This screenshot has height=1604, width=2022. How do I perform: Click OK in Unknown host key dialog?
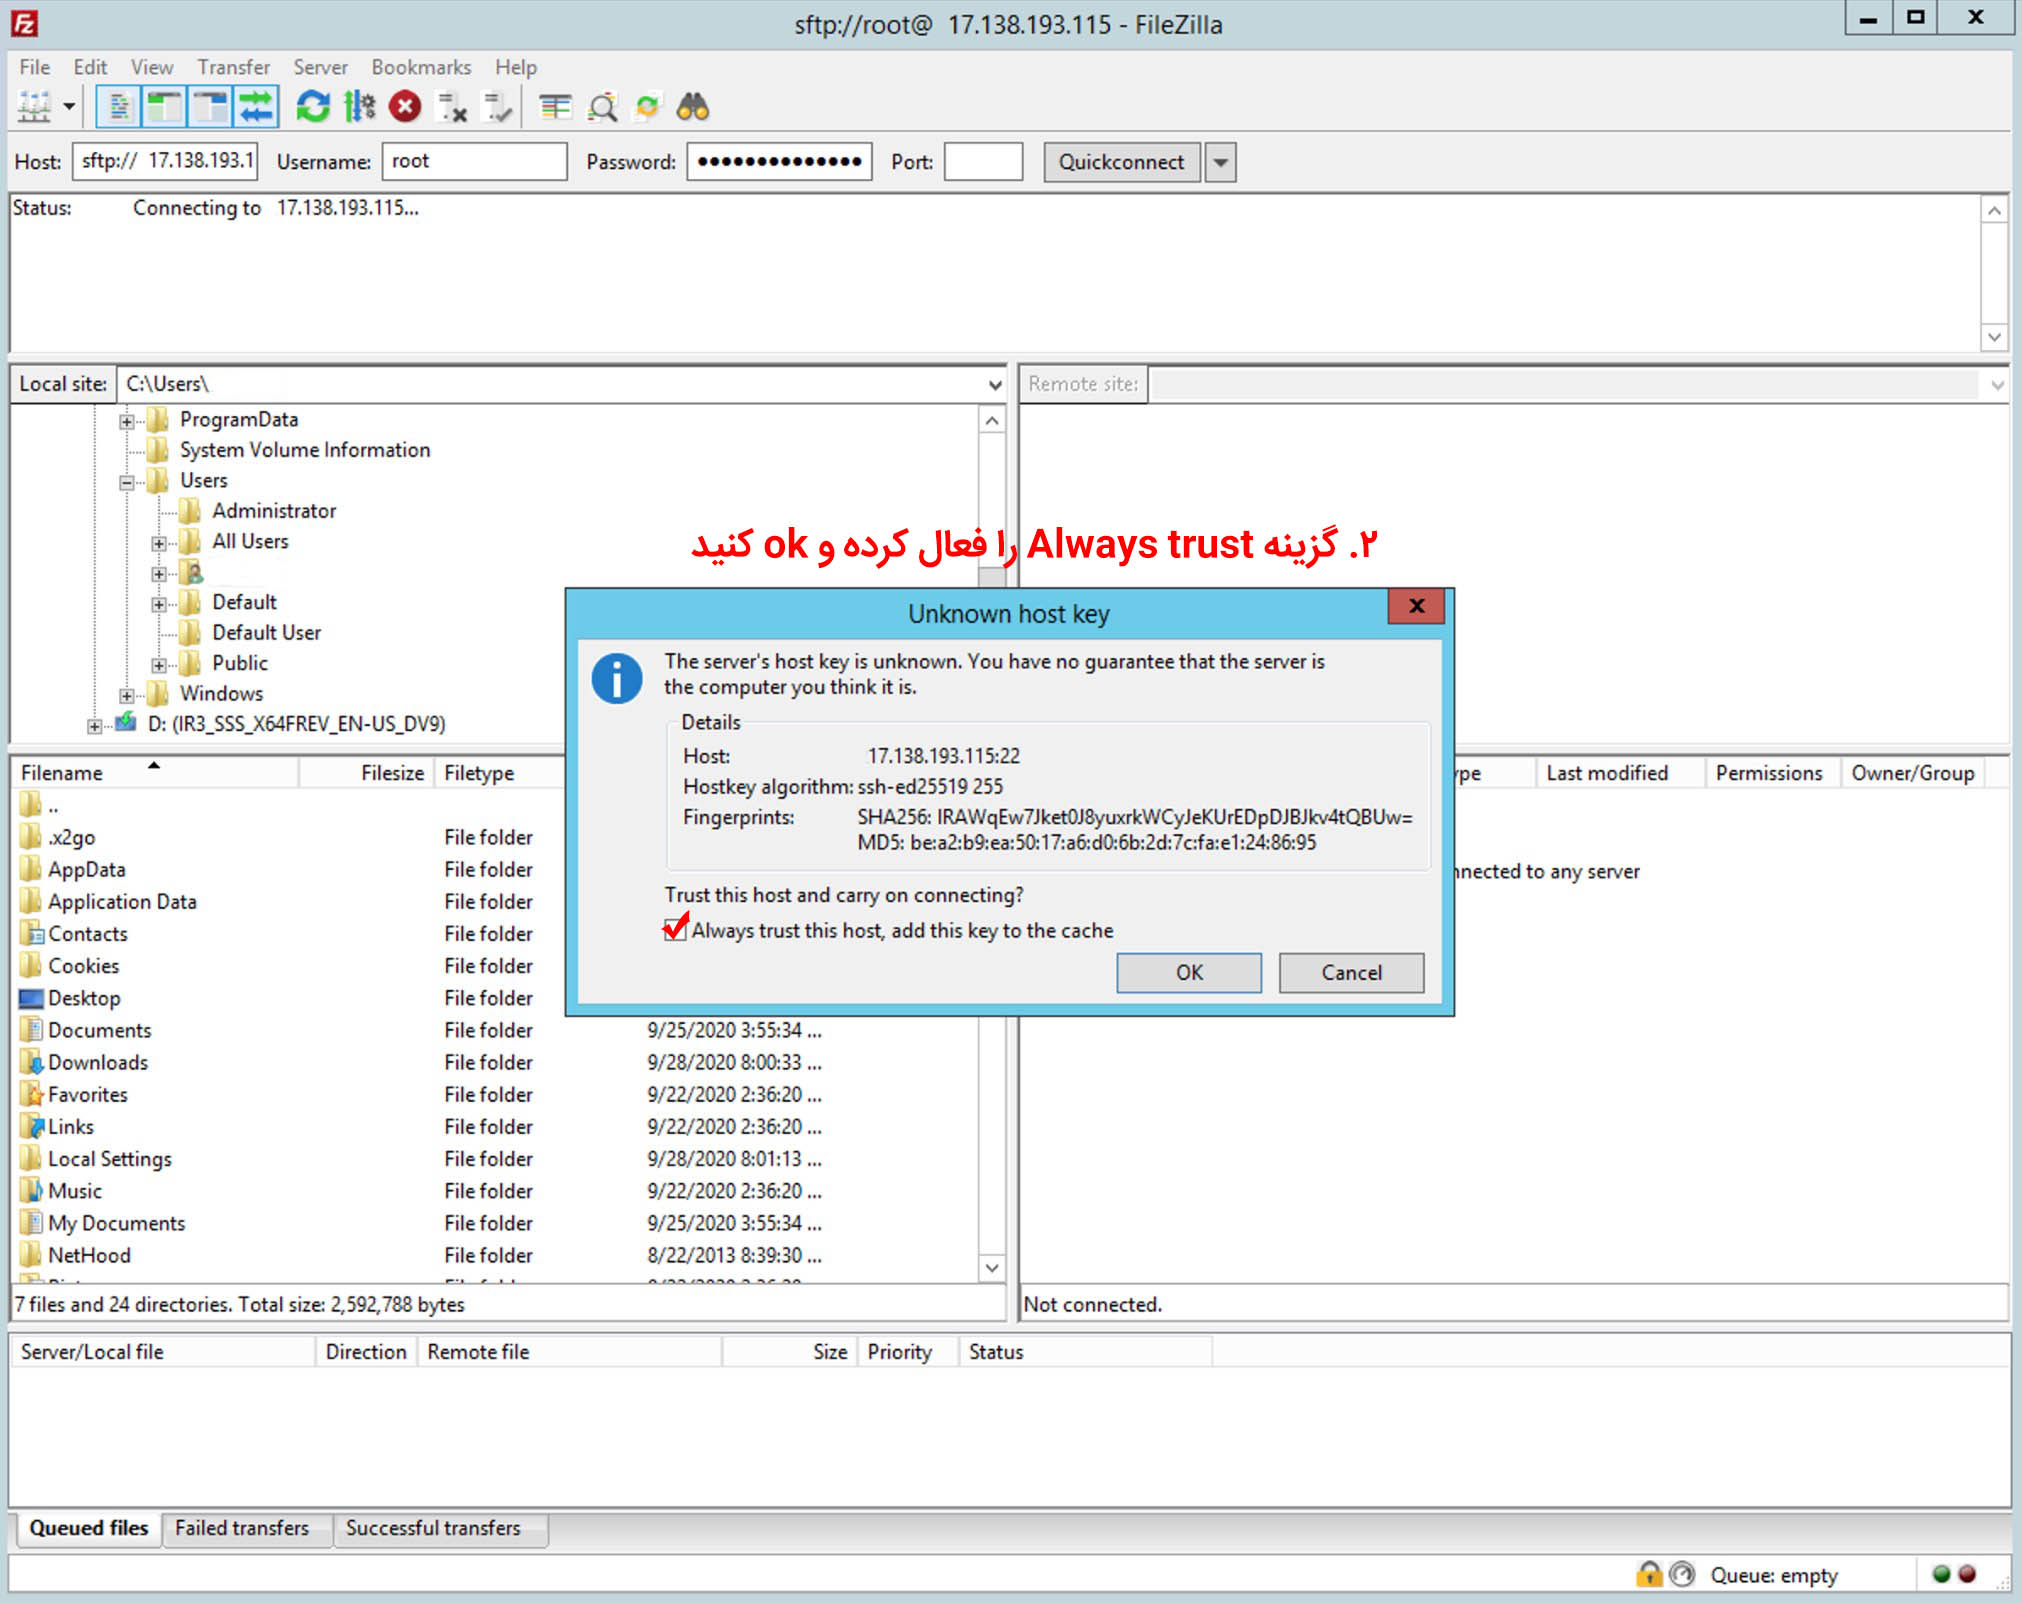pyautogui.click(x=1188, y=972)
